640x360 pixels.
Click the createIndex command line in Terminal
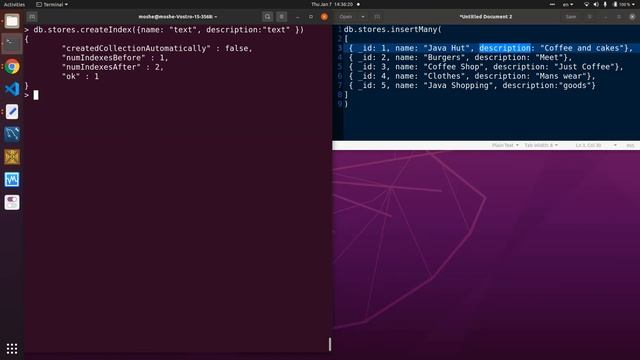click(x=164, y=30)
